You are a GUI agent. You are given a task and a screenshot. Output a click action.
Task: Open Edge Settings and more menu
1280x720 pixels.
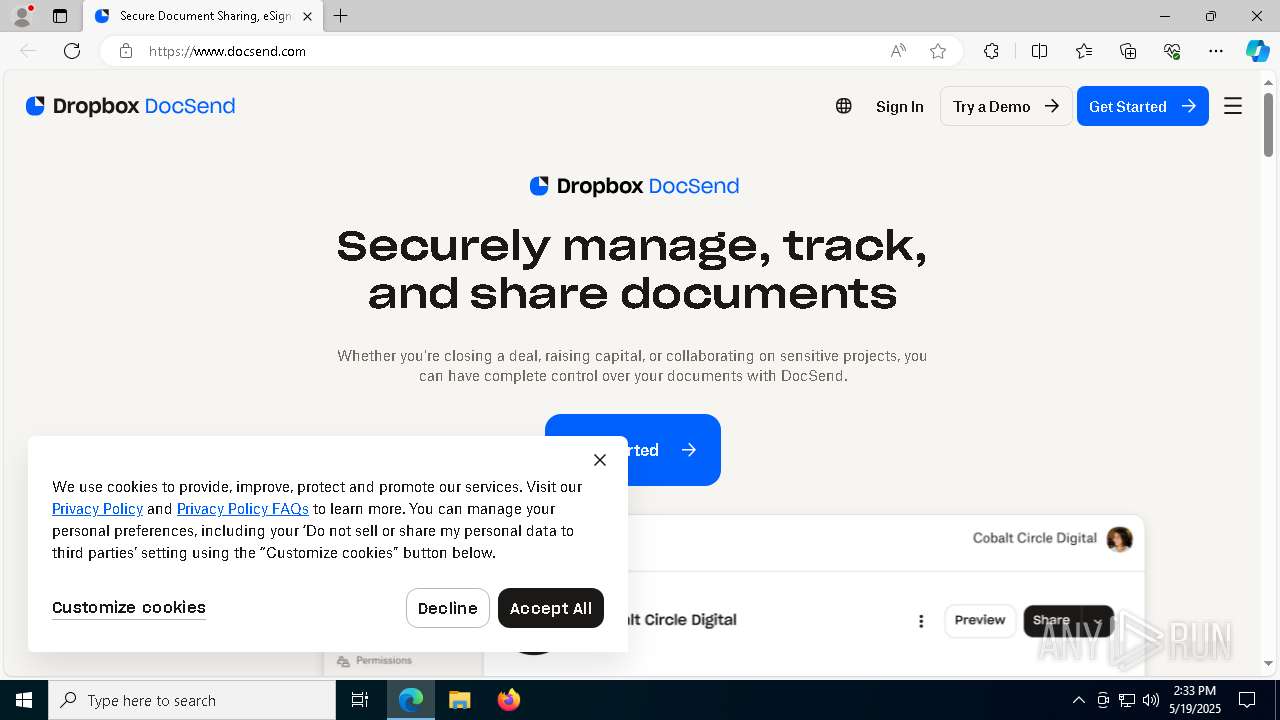[x=1216, y=51]
